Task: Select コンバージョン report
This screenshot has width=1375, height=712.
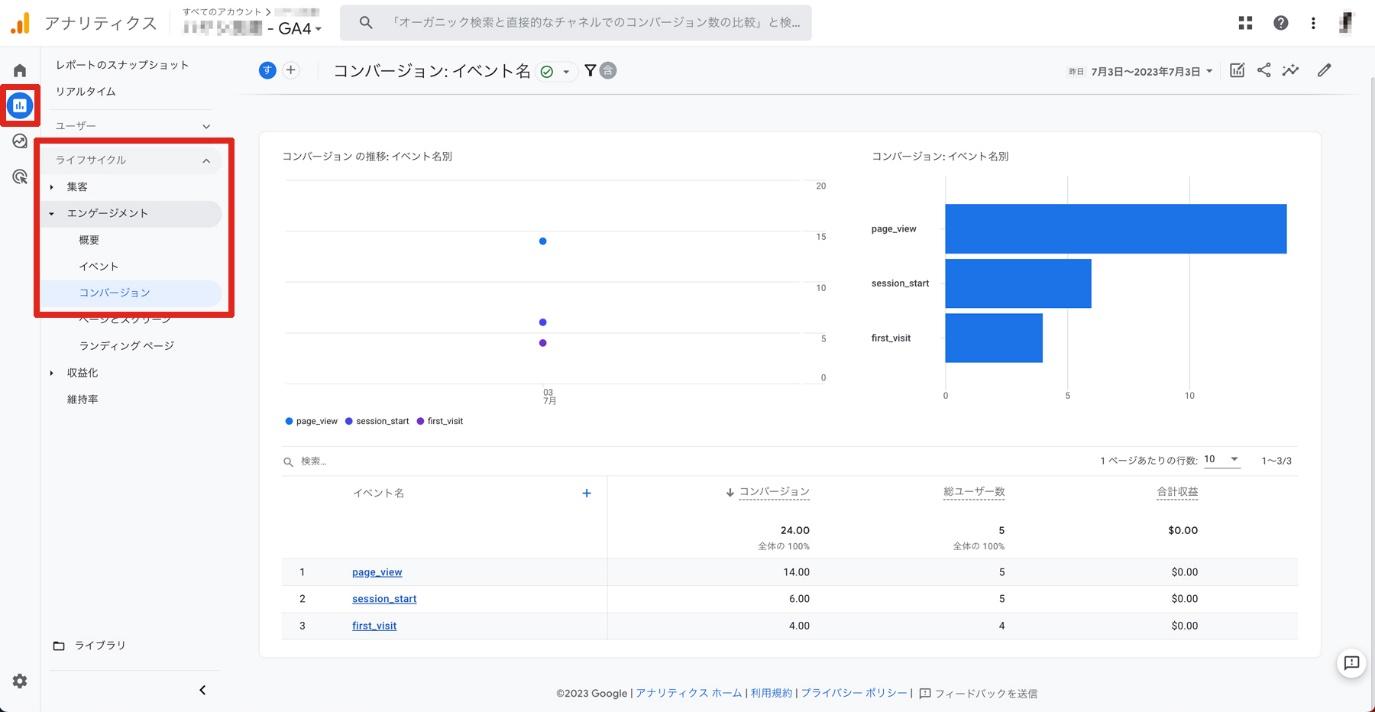Action: [x=114, y=293]
